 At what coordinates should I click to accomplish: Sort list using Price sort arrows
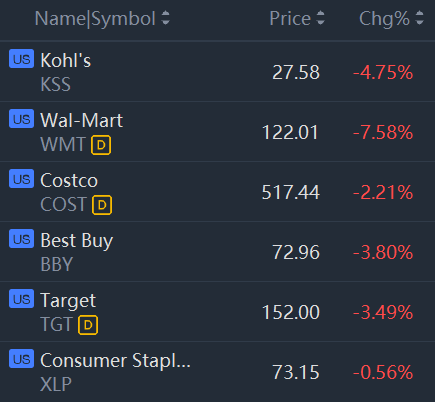coord(320,18)
